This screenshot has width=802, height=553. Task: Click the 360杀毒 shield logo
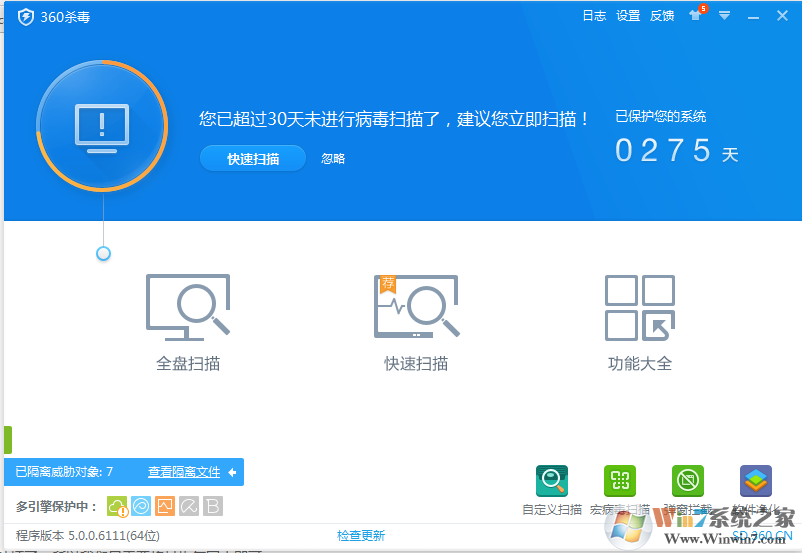26,17
